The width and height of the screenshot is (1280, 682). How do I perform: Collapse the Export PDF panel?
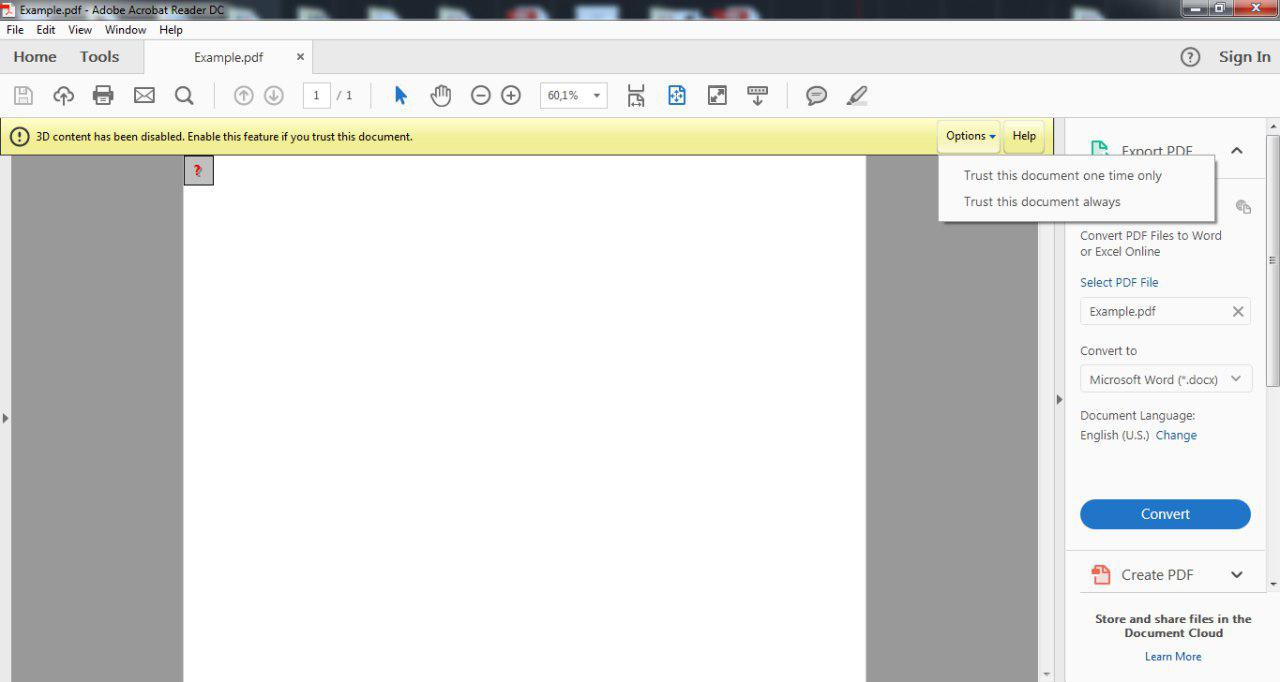click(x=1237, y=149)
